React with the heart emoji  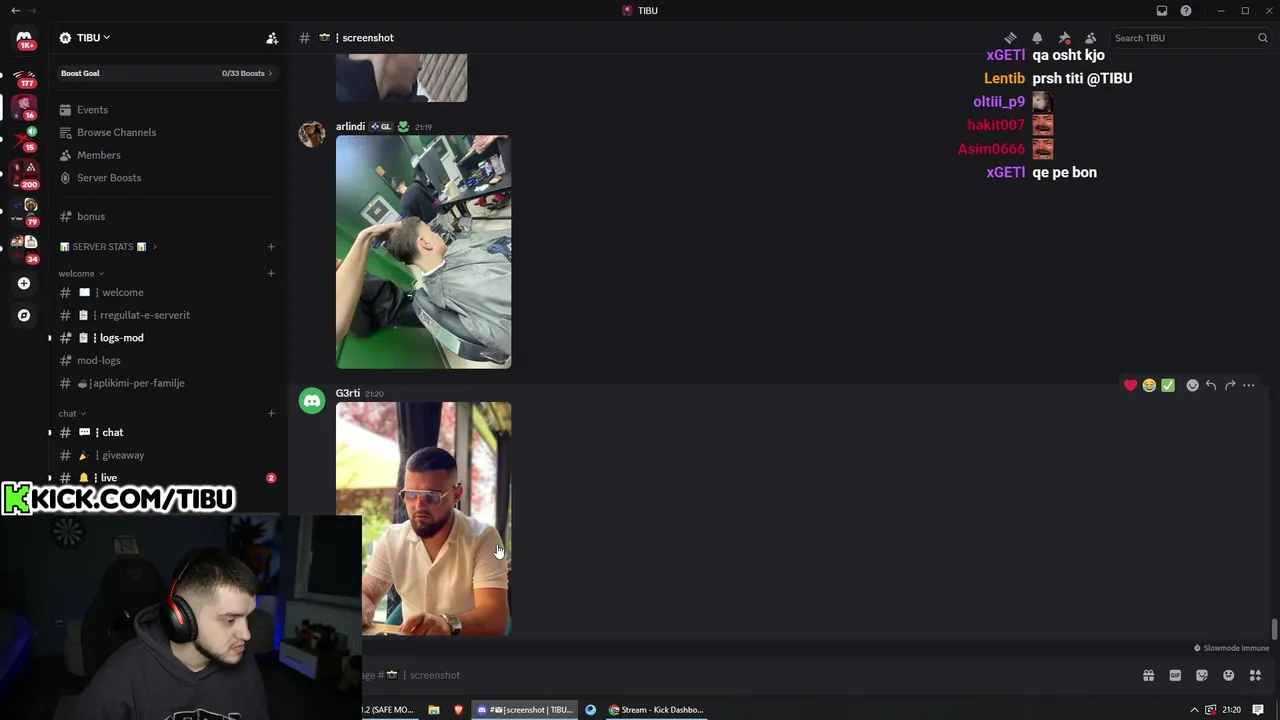click(1130, 385)
